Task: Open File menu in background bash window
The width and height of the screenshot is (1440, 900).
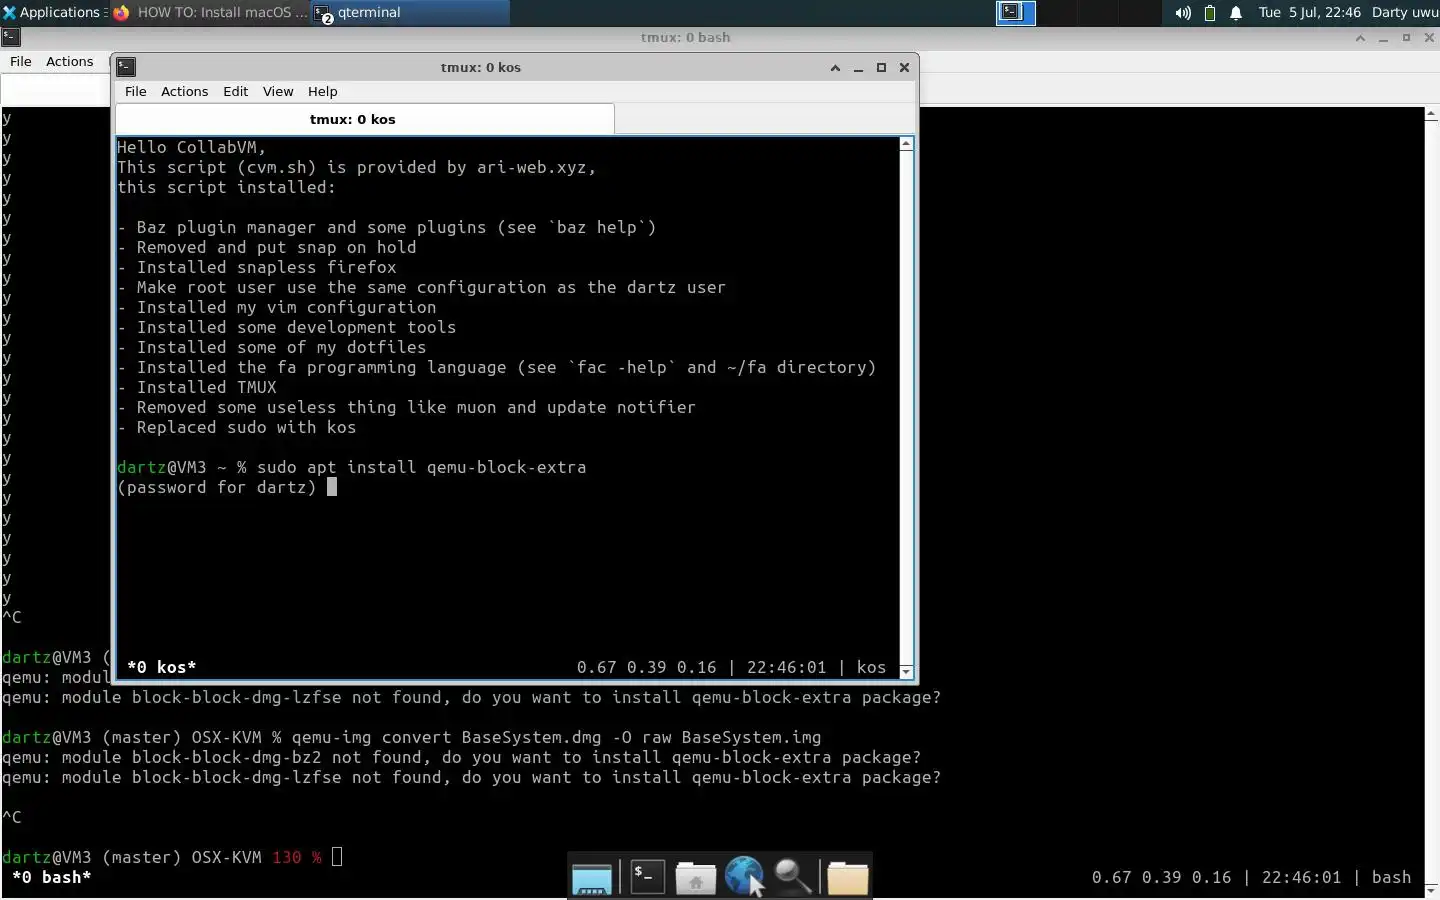Action: 21,61
